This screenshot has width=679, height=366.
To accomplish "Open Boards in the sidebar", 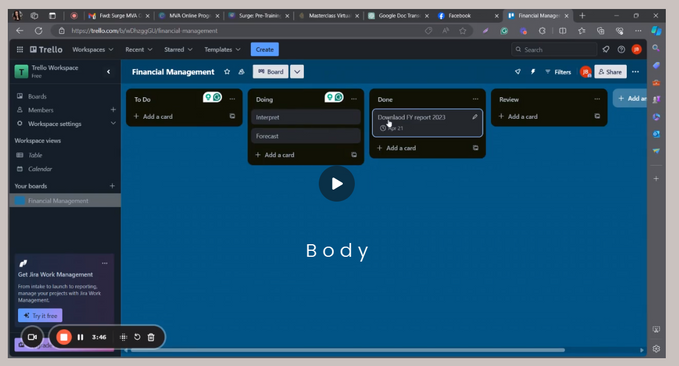I will 37,96.
